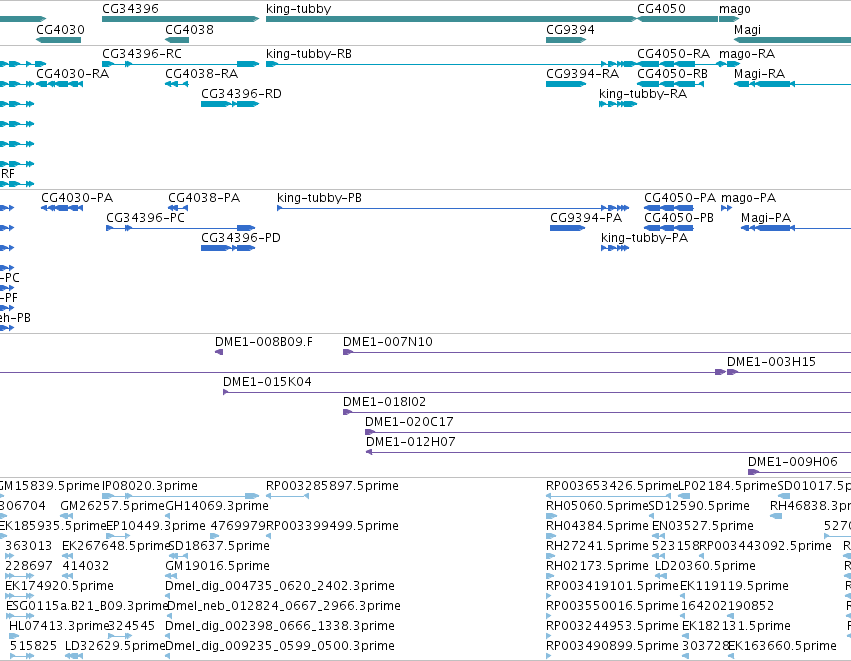Select transcript label king-tubby-RB
The height and width of the screenshot is (661, 851).
(x=309, y=54)
